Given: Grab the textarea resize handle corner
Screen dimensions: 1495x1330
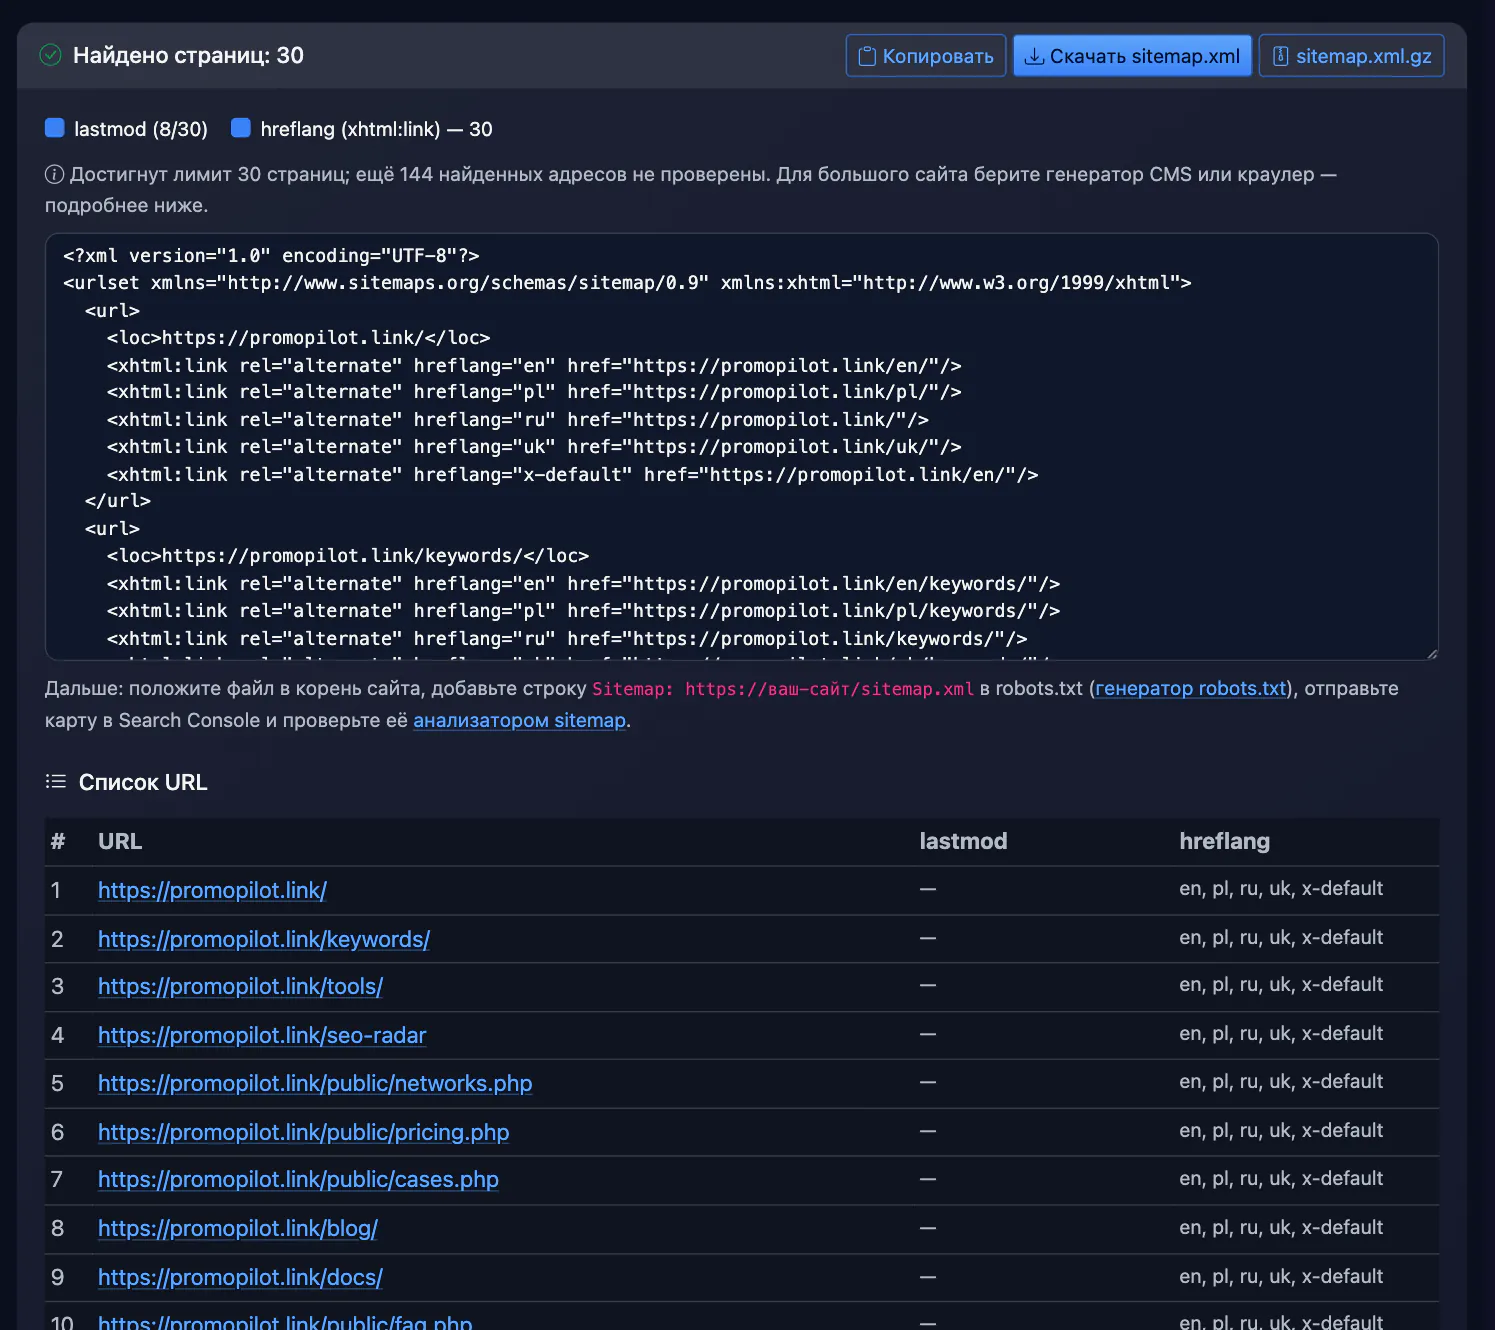Looking at the screenshot, I should [1431, 653].
